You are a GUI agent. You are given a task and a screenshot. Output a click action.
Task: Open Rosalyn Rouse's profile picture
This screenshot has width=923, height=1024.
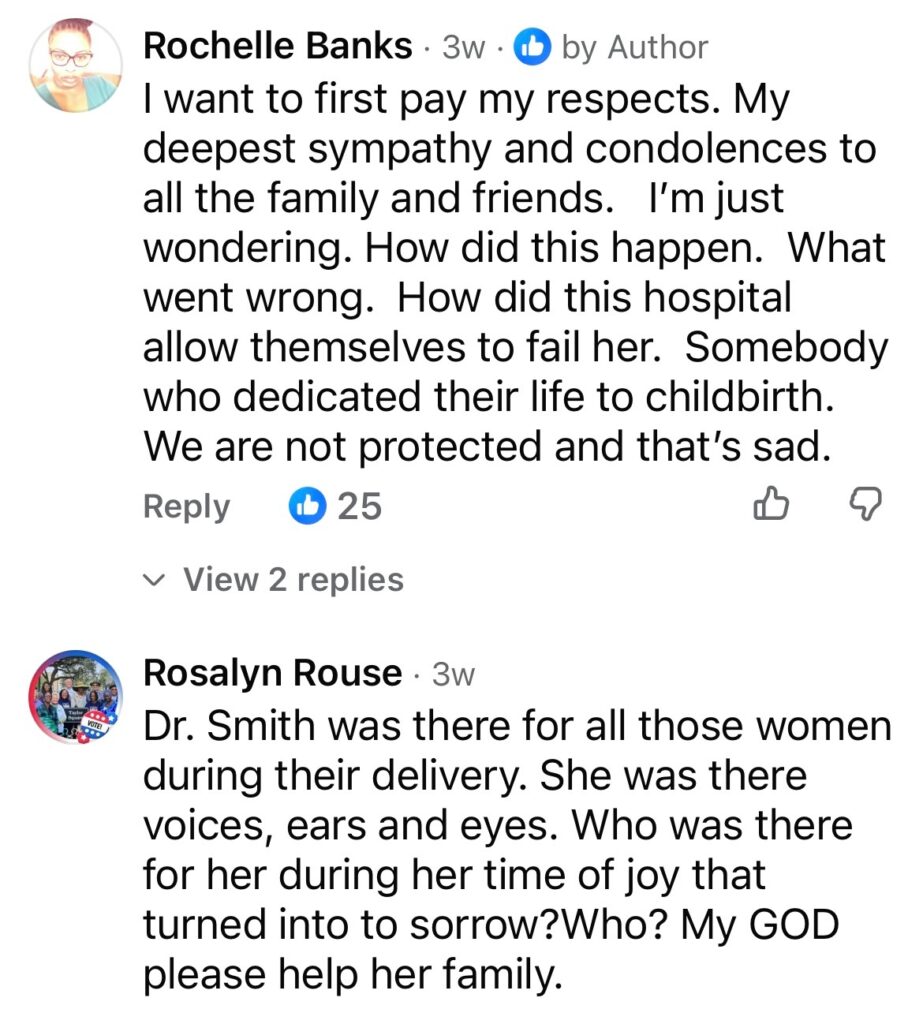pos(76,698)
